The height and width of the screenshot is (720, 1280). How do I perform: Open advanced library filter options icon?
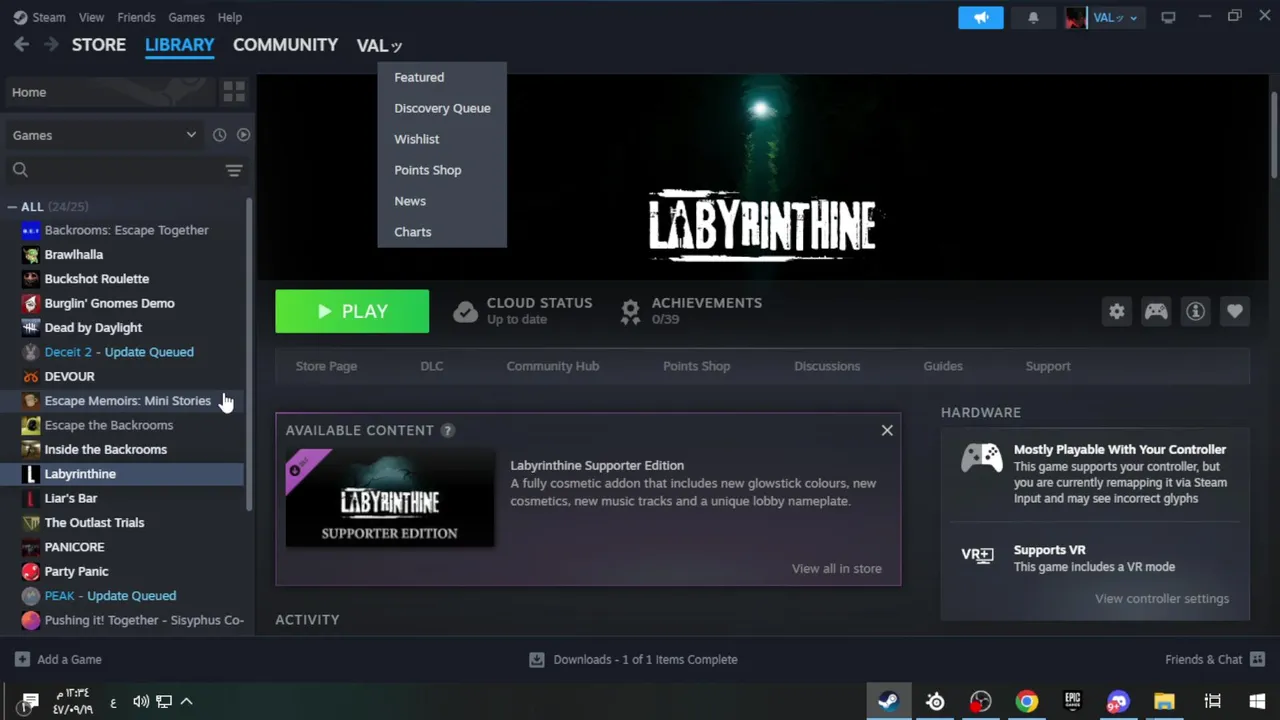point(234,170)
